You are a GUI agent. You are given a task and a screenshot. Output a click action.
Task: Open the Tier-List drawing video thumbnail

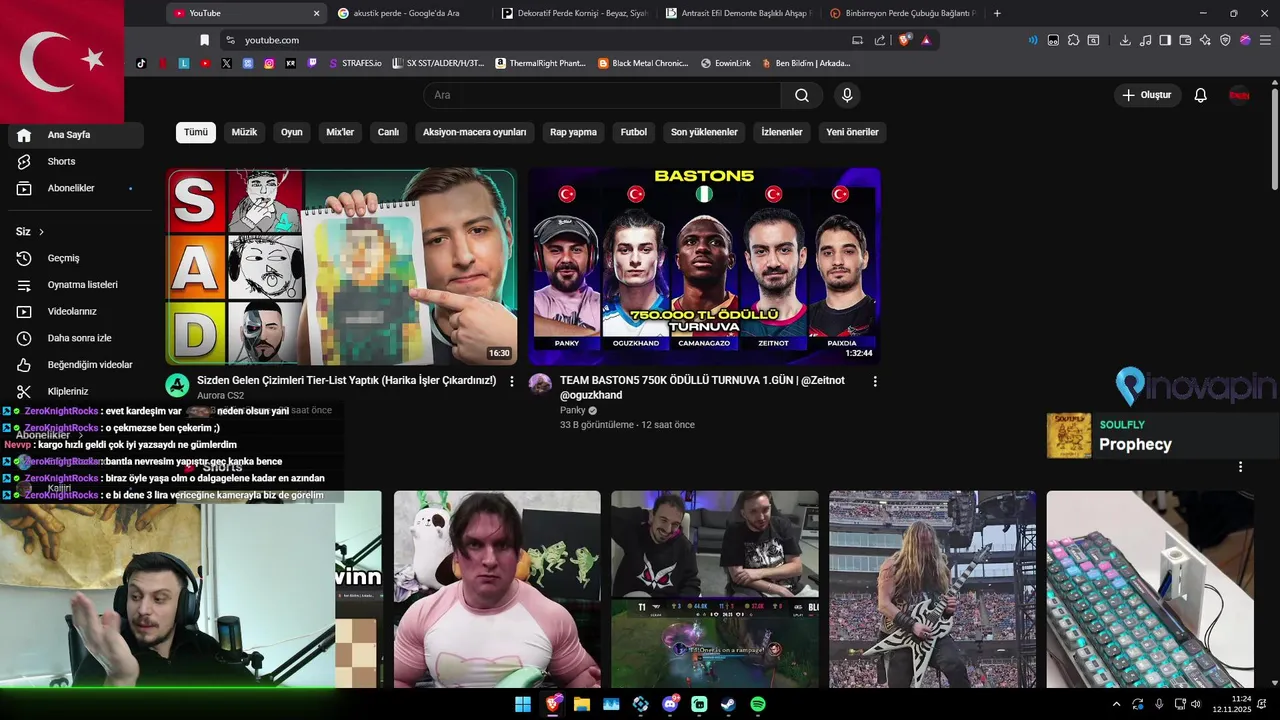click(341, 266)
